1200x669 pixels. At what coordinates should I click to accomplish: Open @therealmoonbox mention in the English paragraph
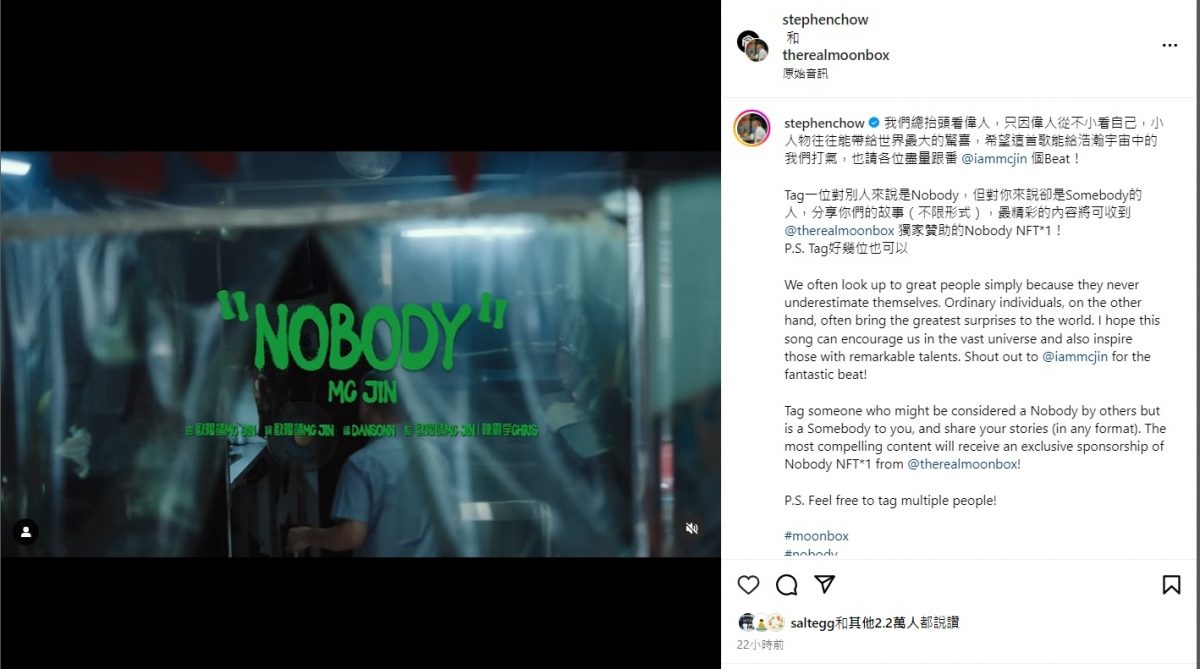click(x=962, y=464)
